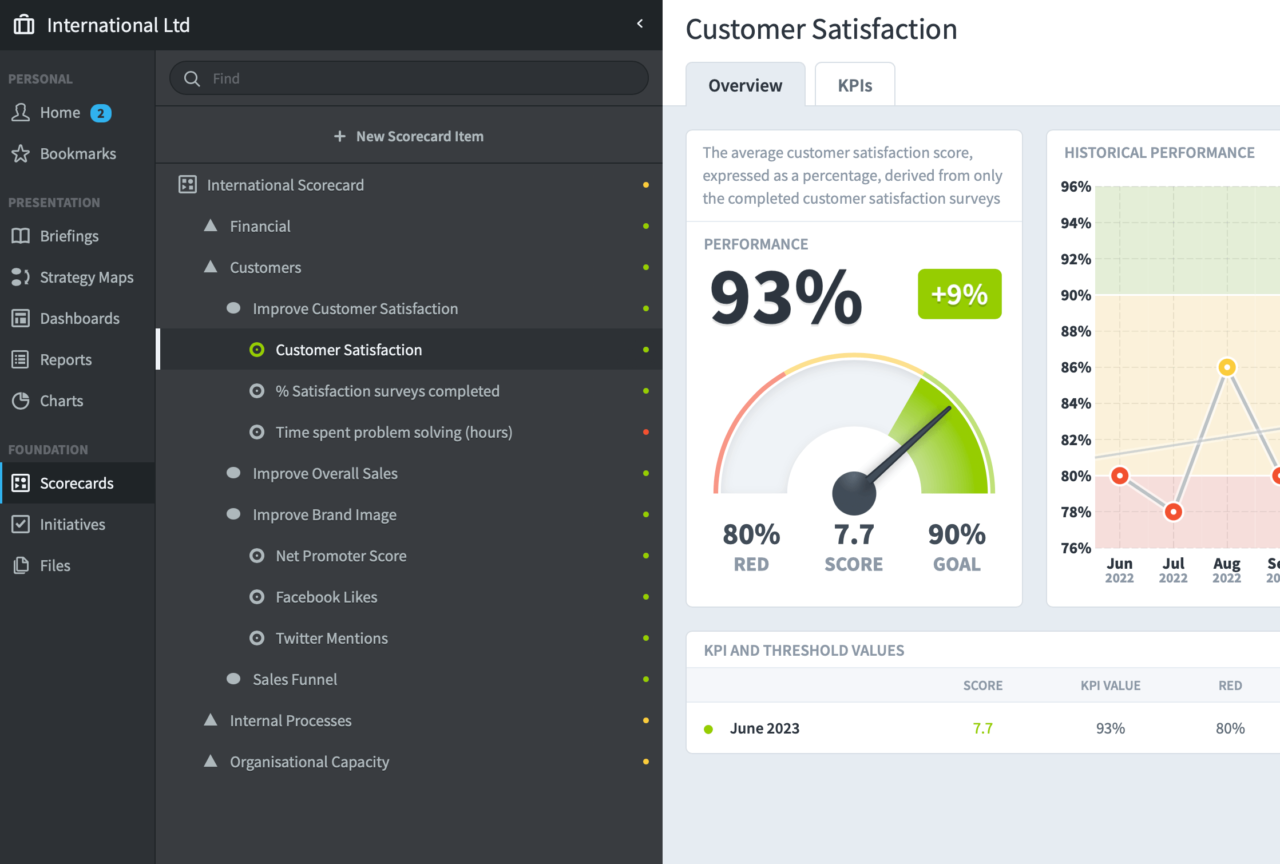The height and width of the screenshot is (864, 1280).
Task: Select the June 2023 threshold row
Action: 764,728
